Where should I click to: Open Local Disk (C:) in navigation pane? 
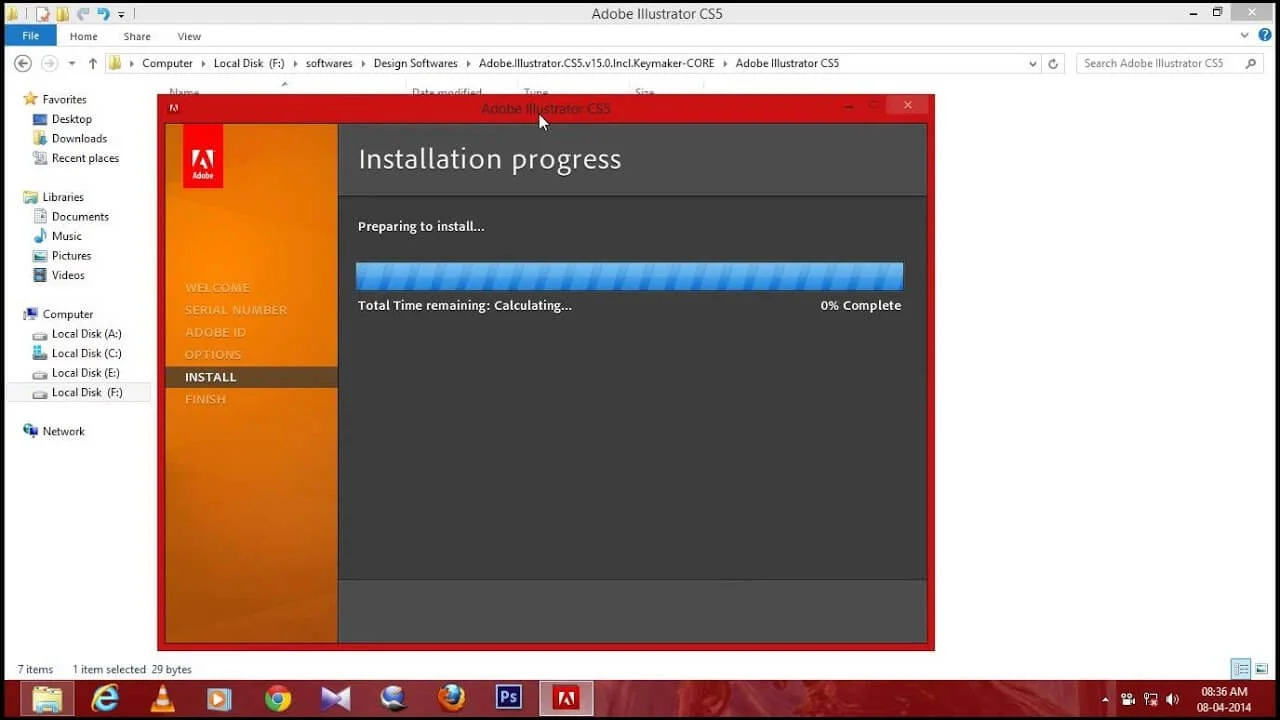point(86,353)
